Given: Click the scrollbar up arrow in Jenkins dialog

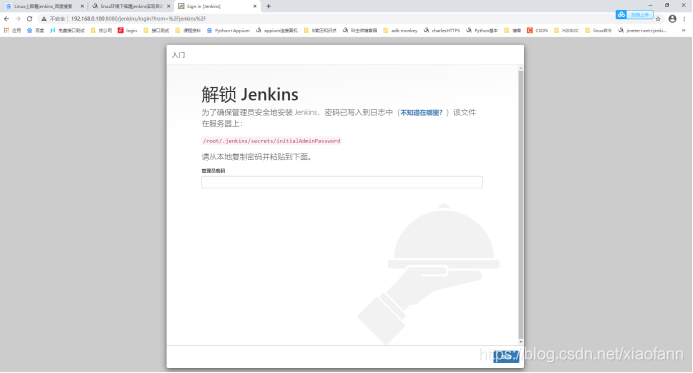Looking at the screenshot, I should (521, 68).
